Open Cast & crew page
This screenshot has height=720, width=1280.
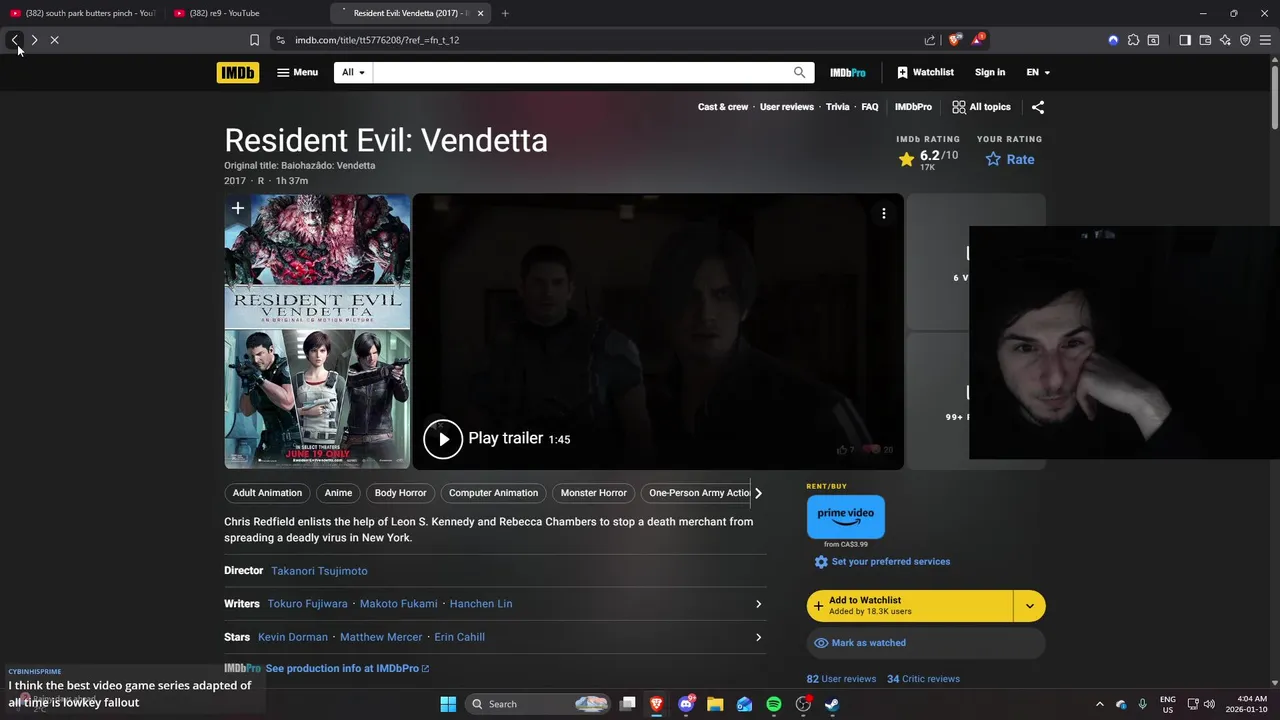click(x=723, y=107)
